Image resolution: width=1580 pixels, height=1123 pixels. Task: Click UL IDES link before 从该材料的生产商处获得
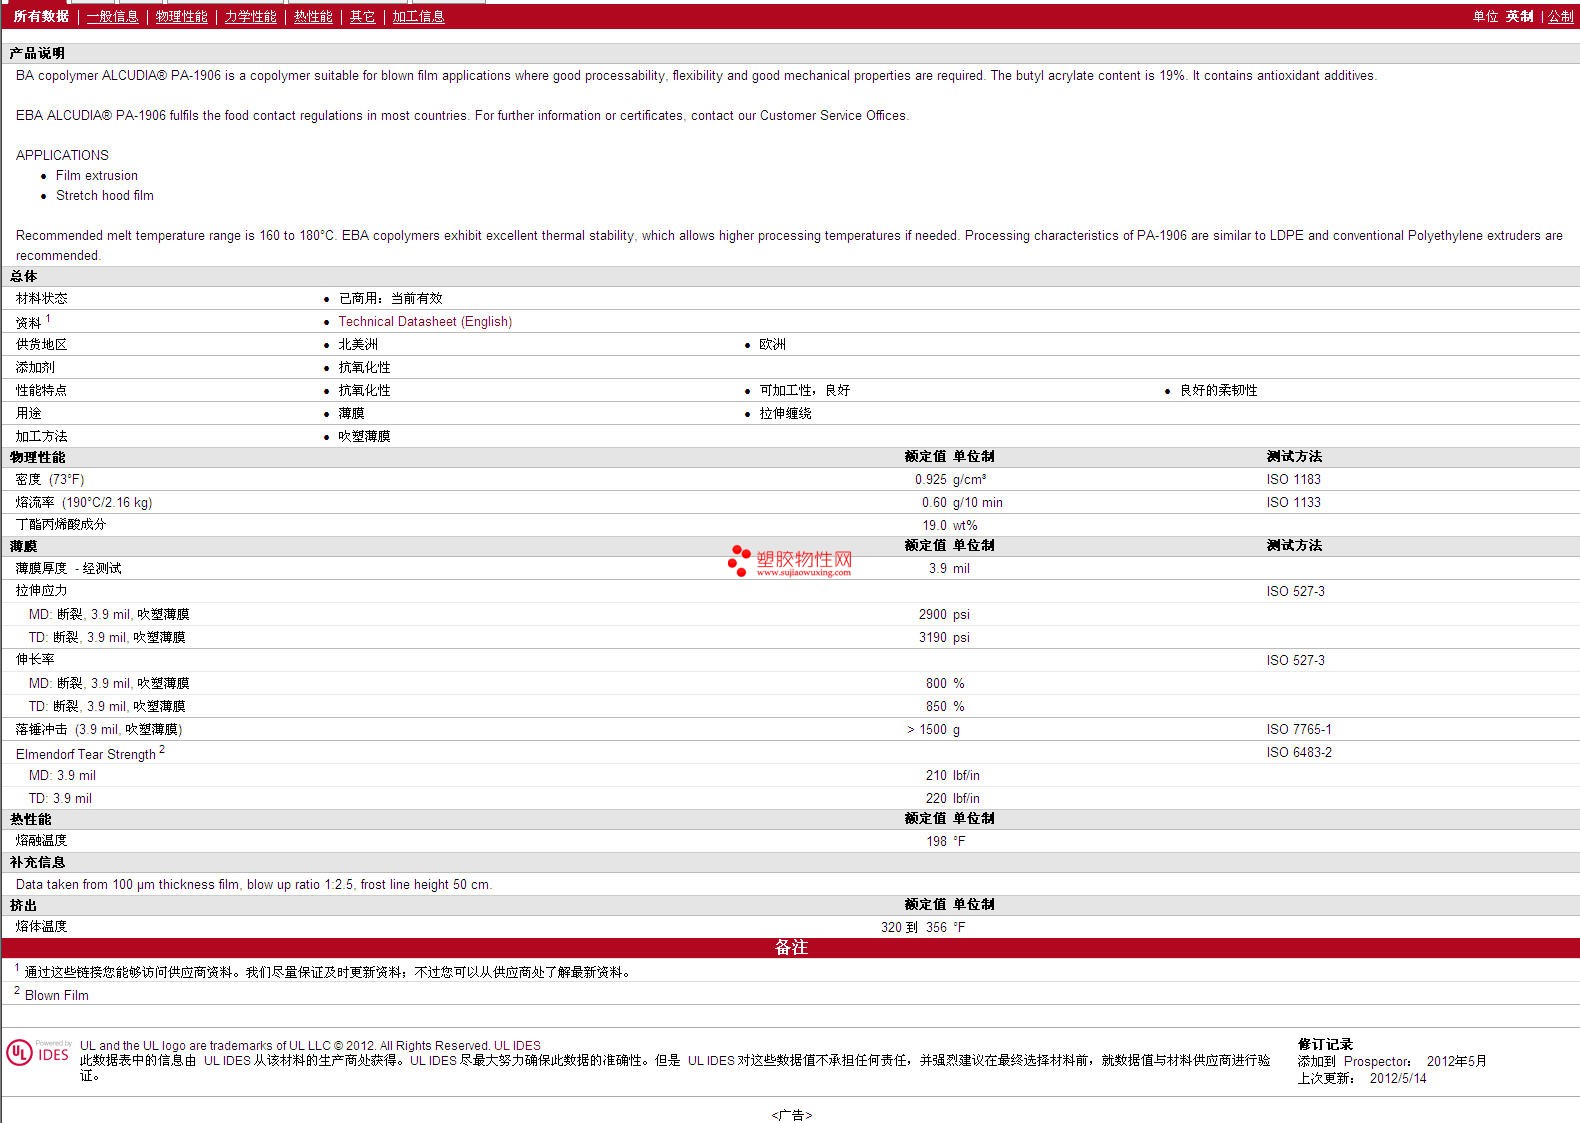click(x=227, y=1061)
